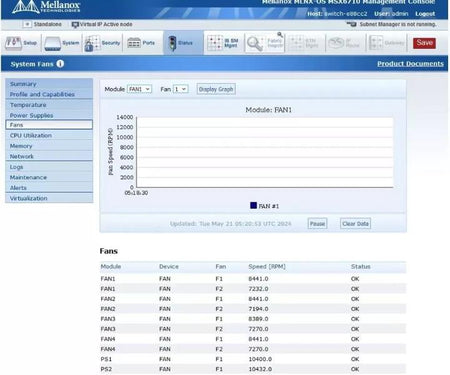The height and width of the screenshot is (375, 450).
Task: Select the Status traffic light icon
Action: tap(172, 43)
